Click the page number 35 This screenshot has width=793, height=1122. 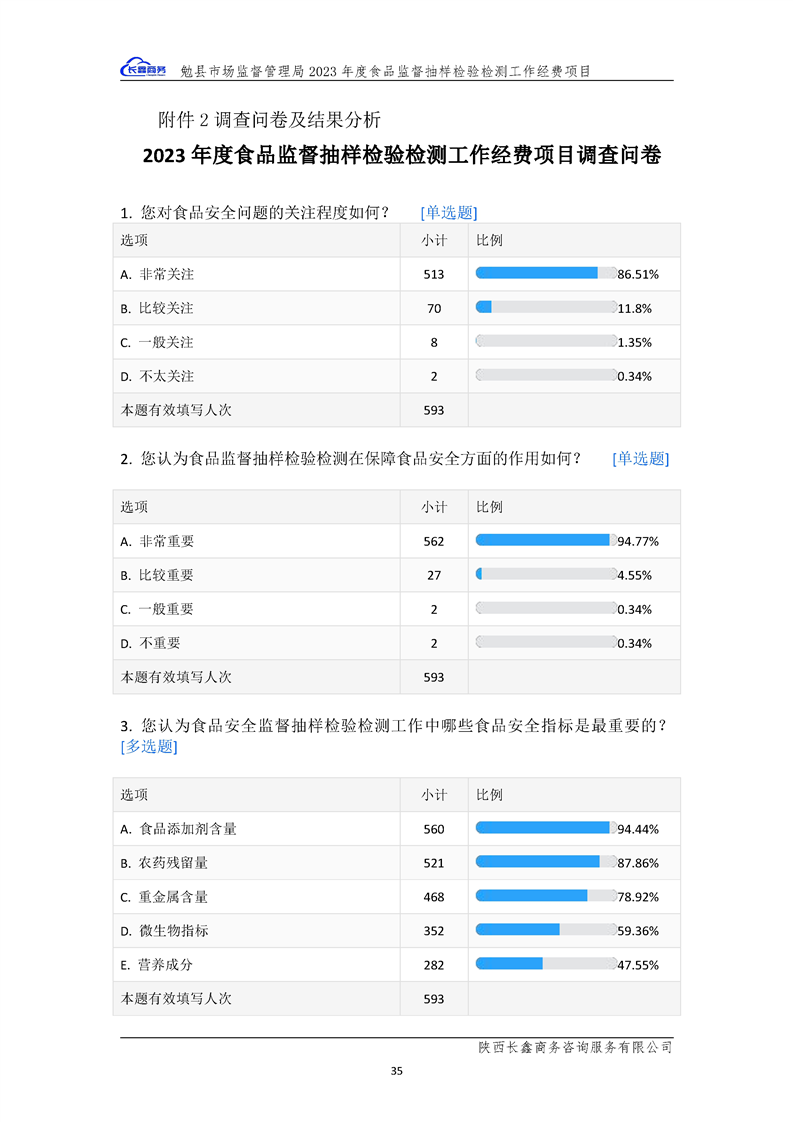point(397,1071)
